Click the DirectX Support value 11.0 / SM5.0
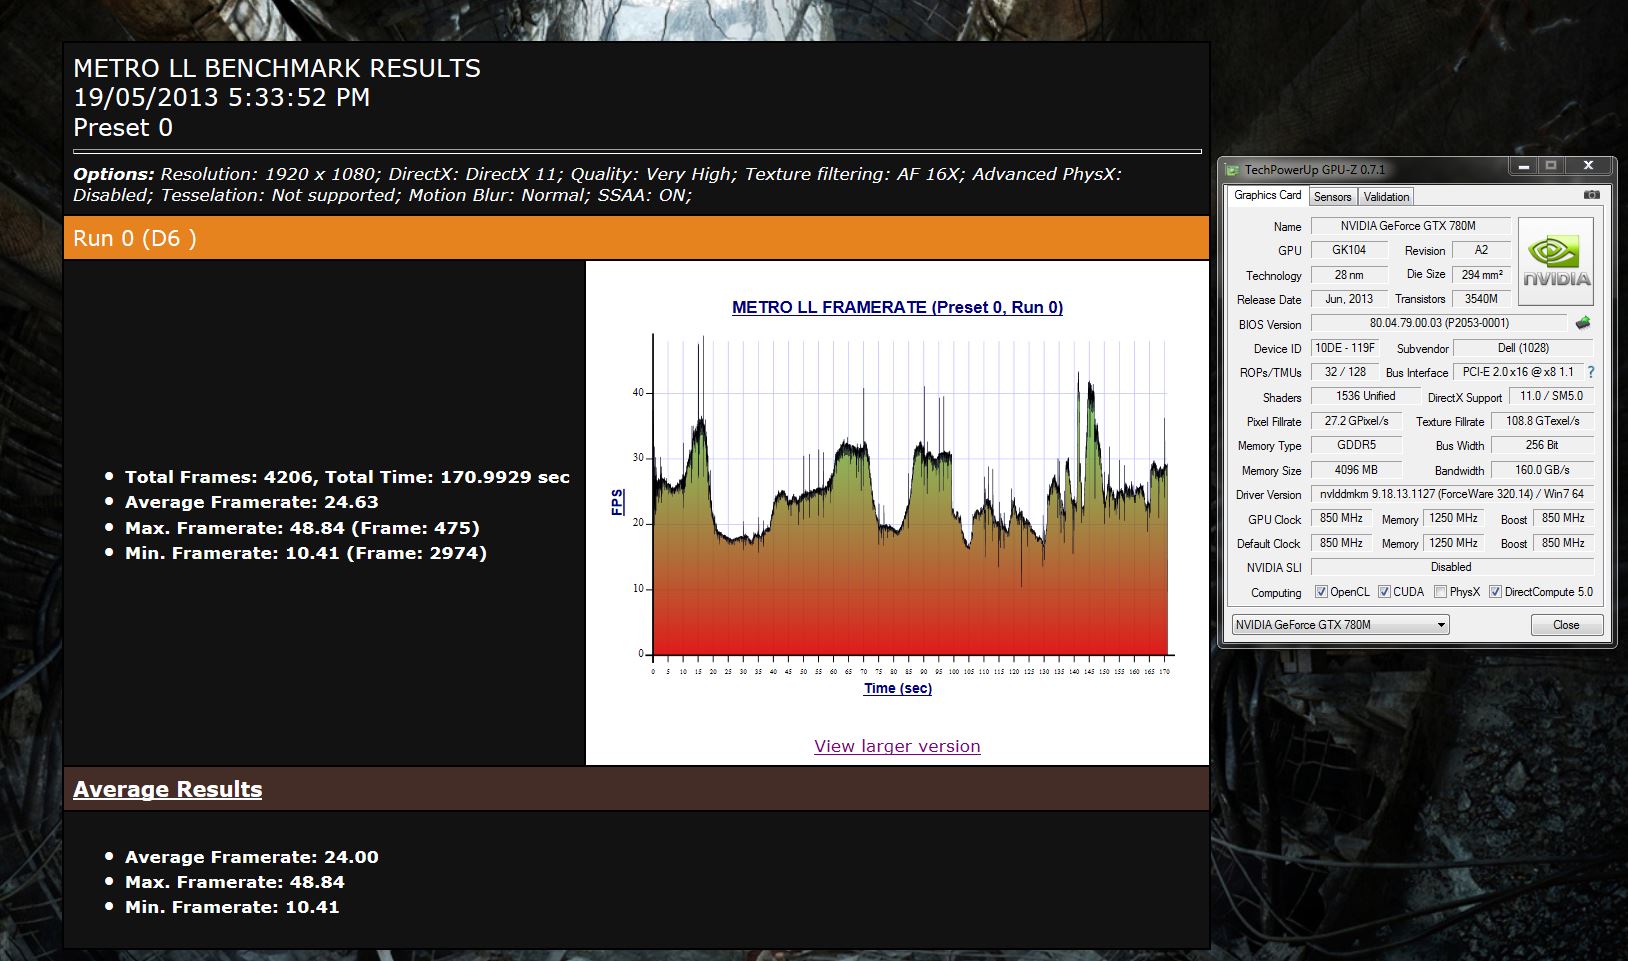1628x961 pixels. point(1551,396)
